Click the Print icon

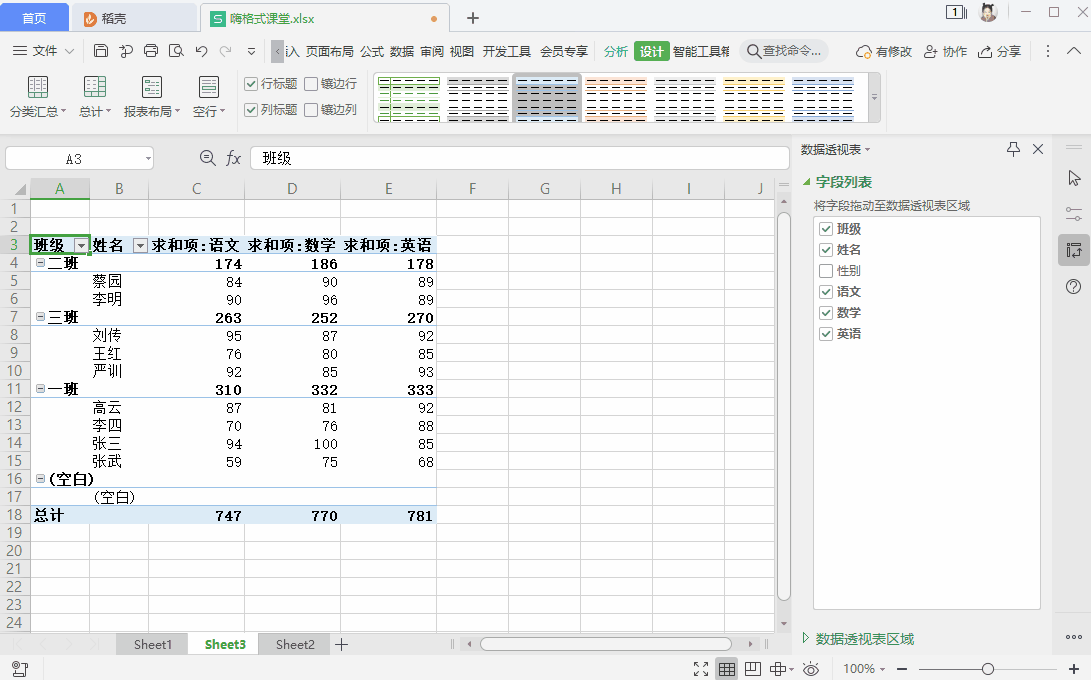pyautogui.click(x=150, y=50)
